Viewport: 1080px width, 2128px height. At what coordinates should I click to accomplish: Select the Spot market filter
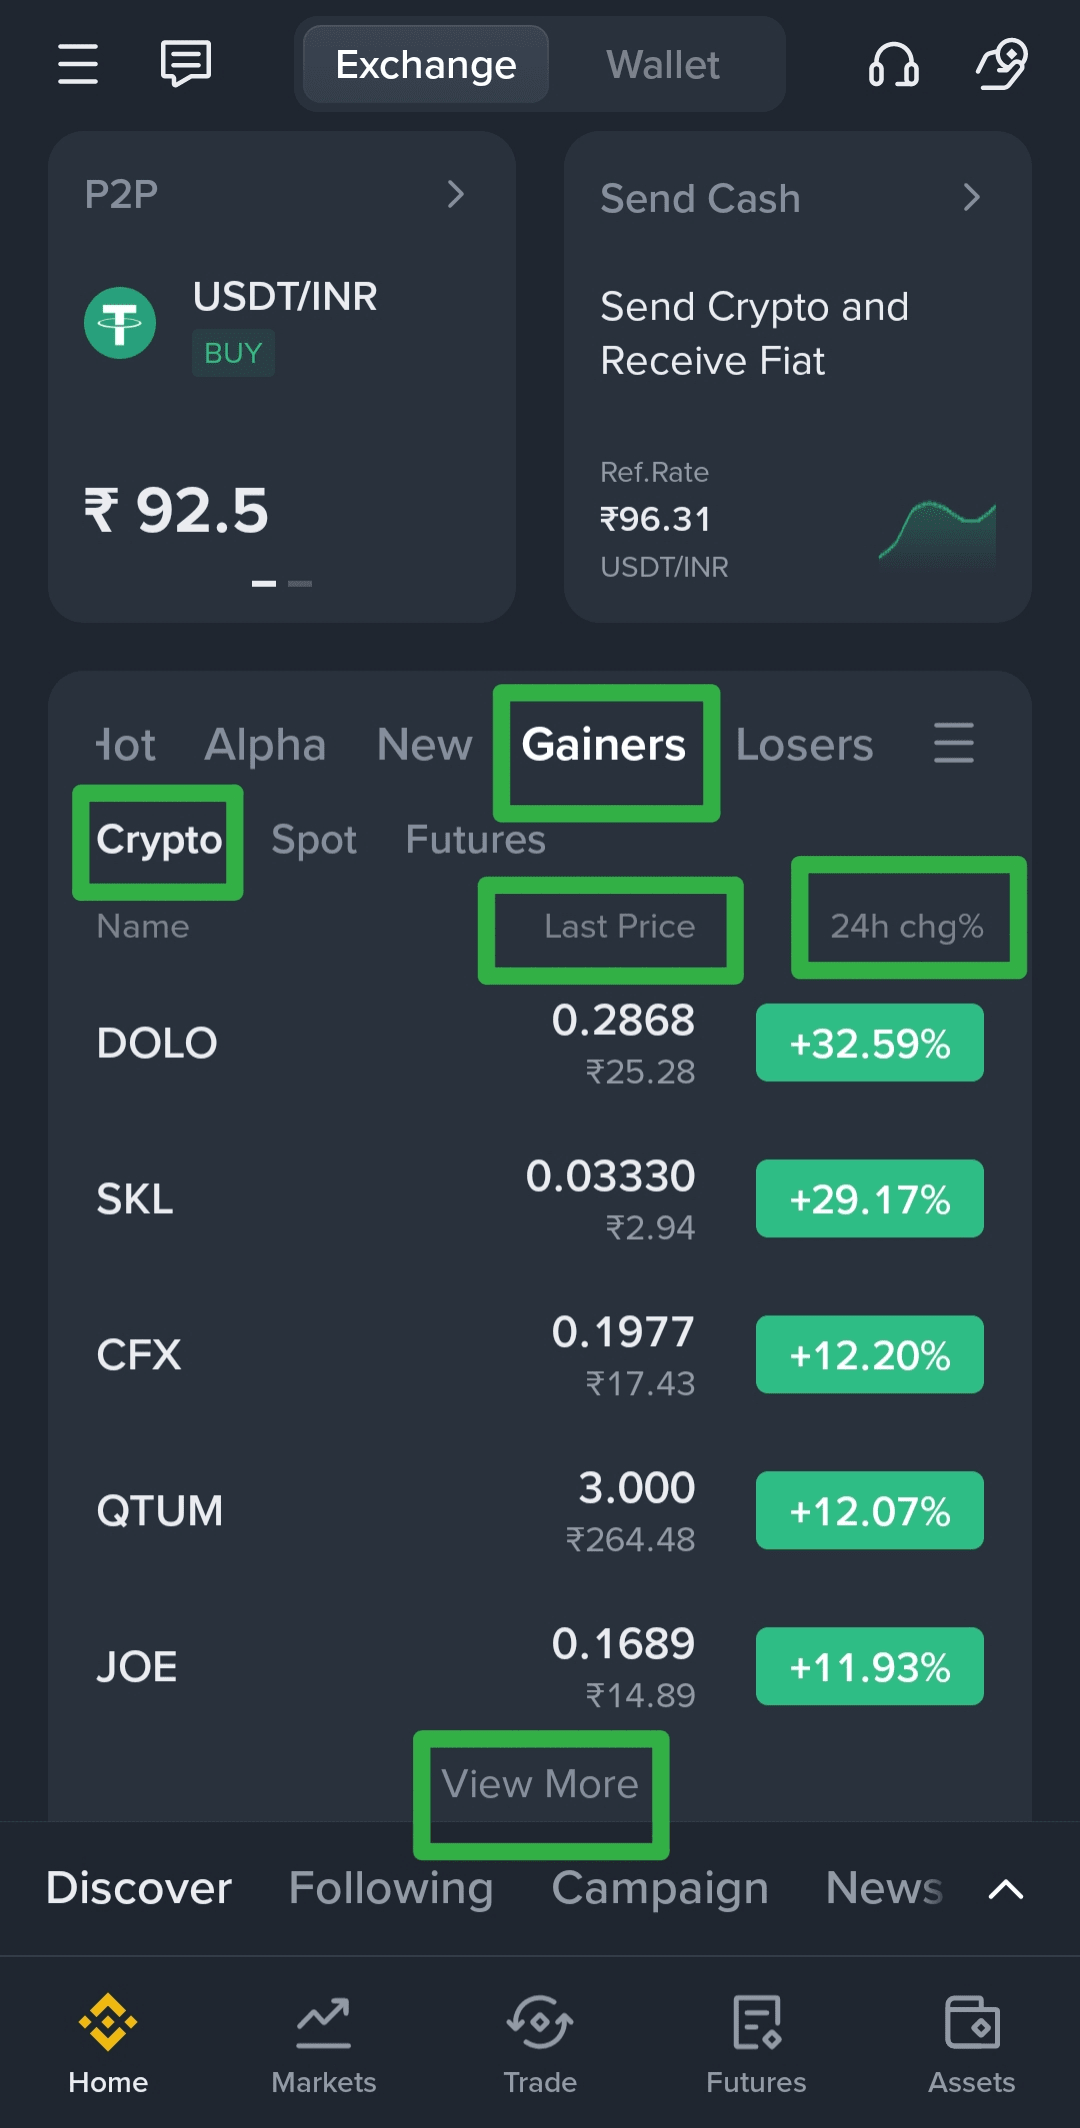tap(314, 840)
